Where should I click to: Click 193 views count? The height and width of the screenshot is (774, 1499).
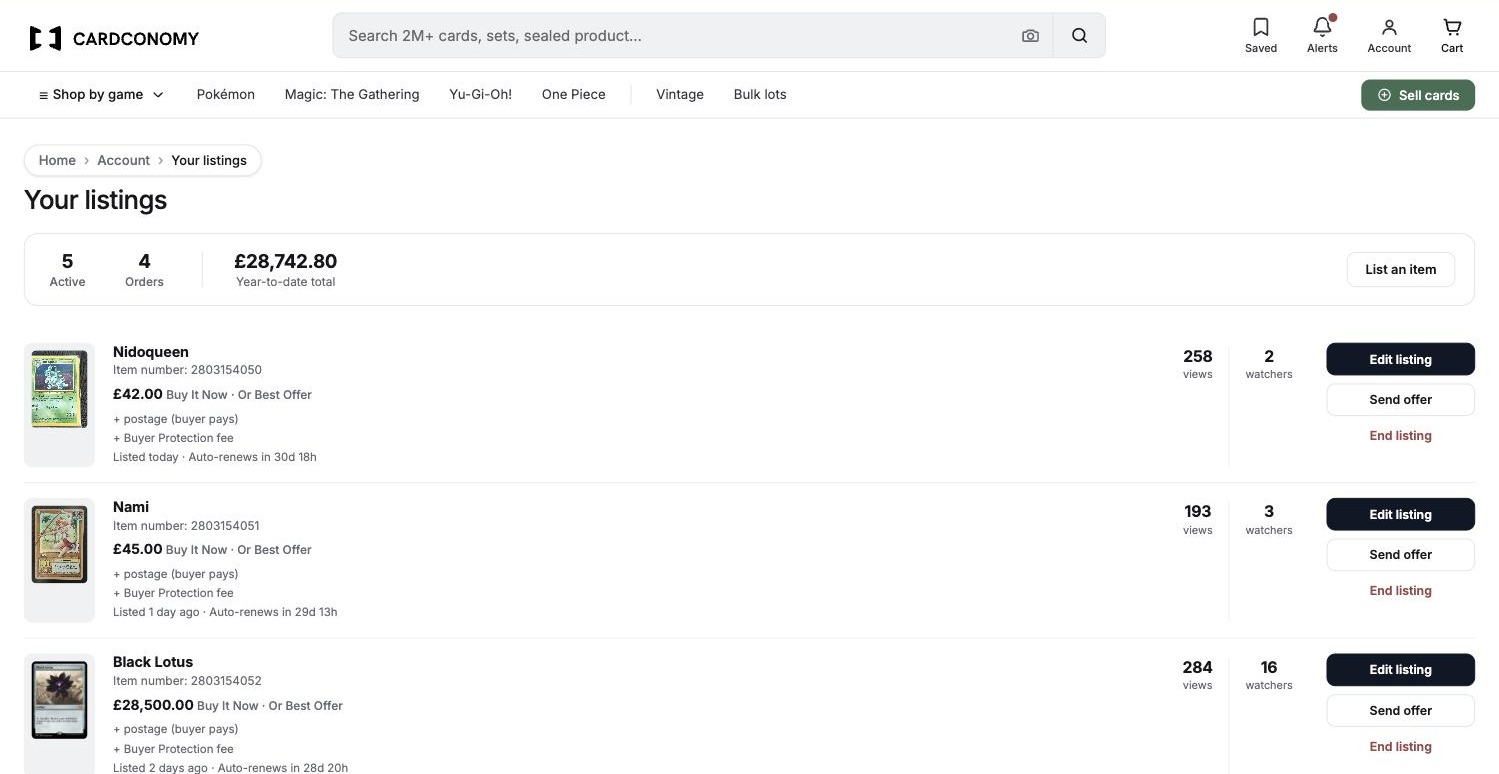pos(1197,518)
